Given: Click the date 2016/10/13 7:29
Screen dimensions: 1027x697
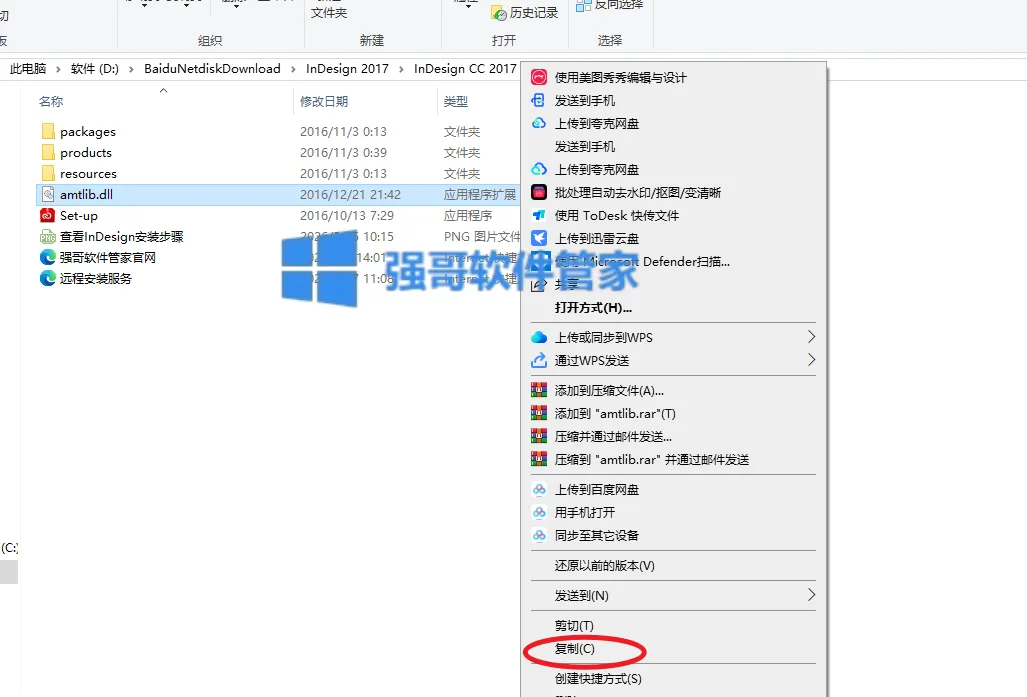Looking at the screenshot, I should point(346,216).
